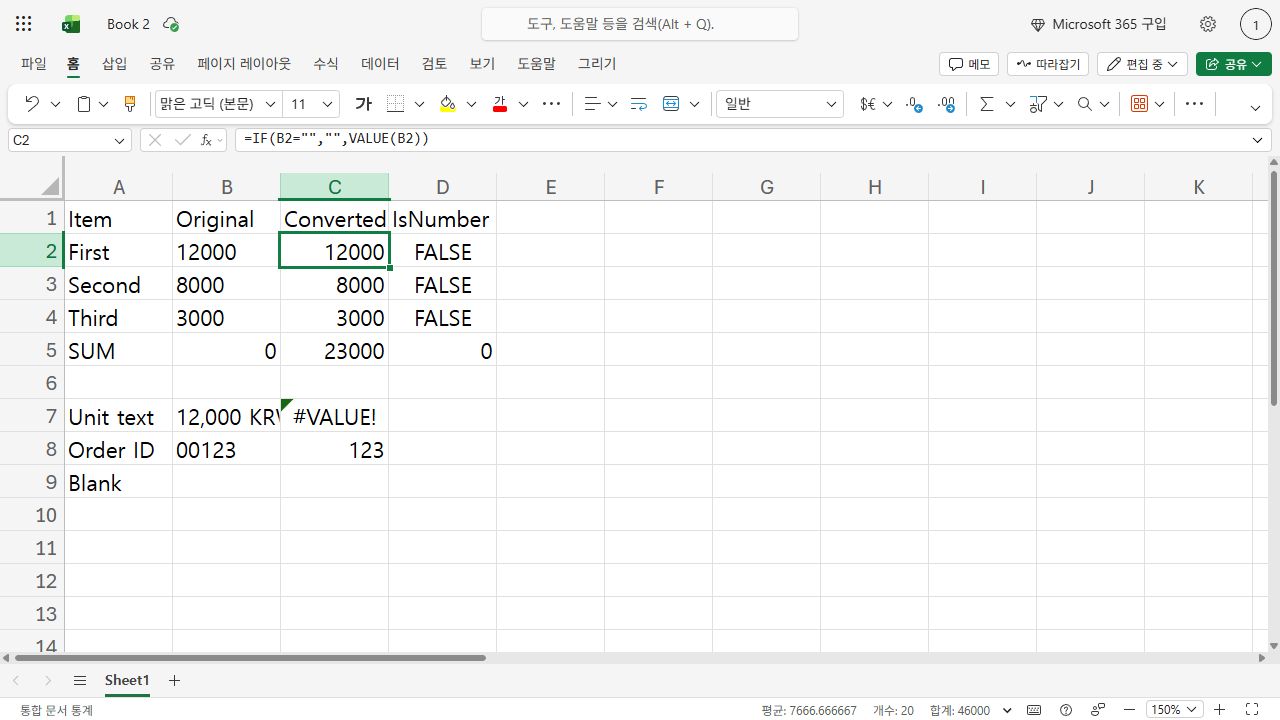Expand the formula bar chevron

click(x=1259, y=141)
